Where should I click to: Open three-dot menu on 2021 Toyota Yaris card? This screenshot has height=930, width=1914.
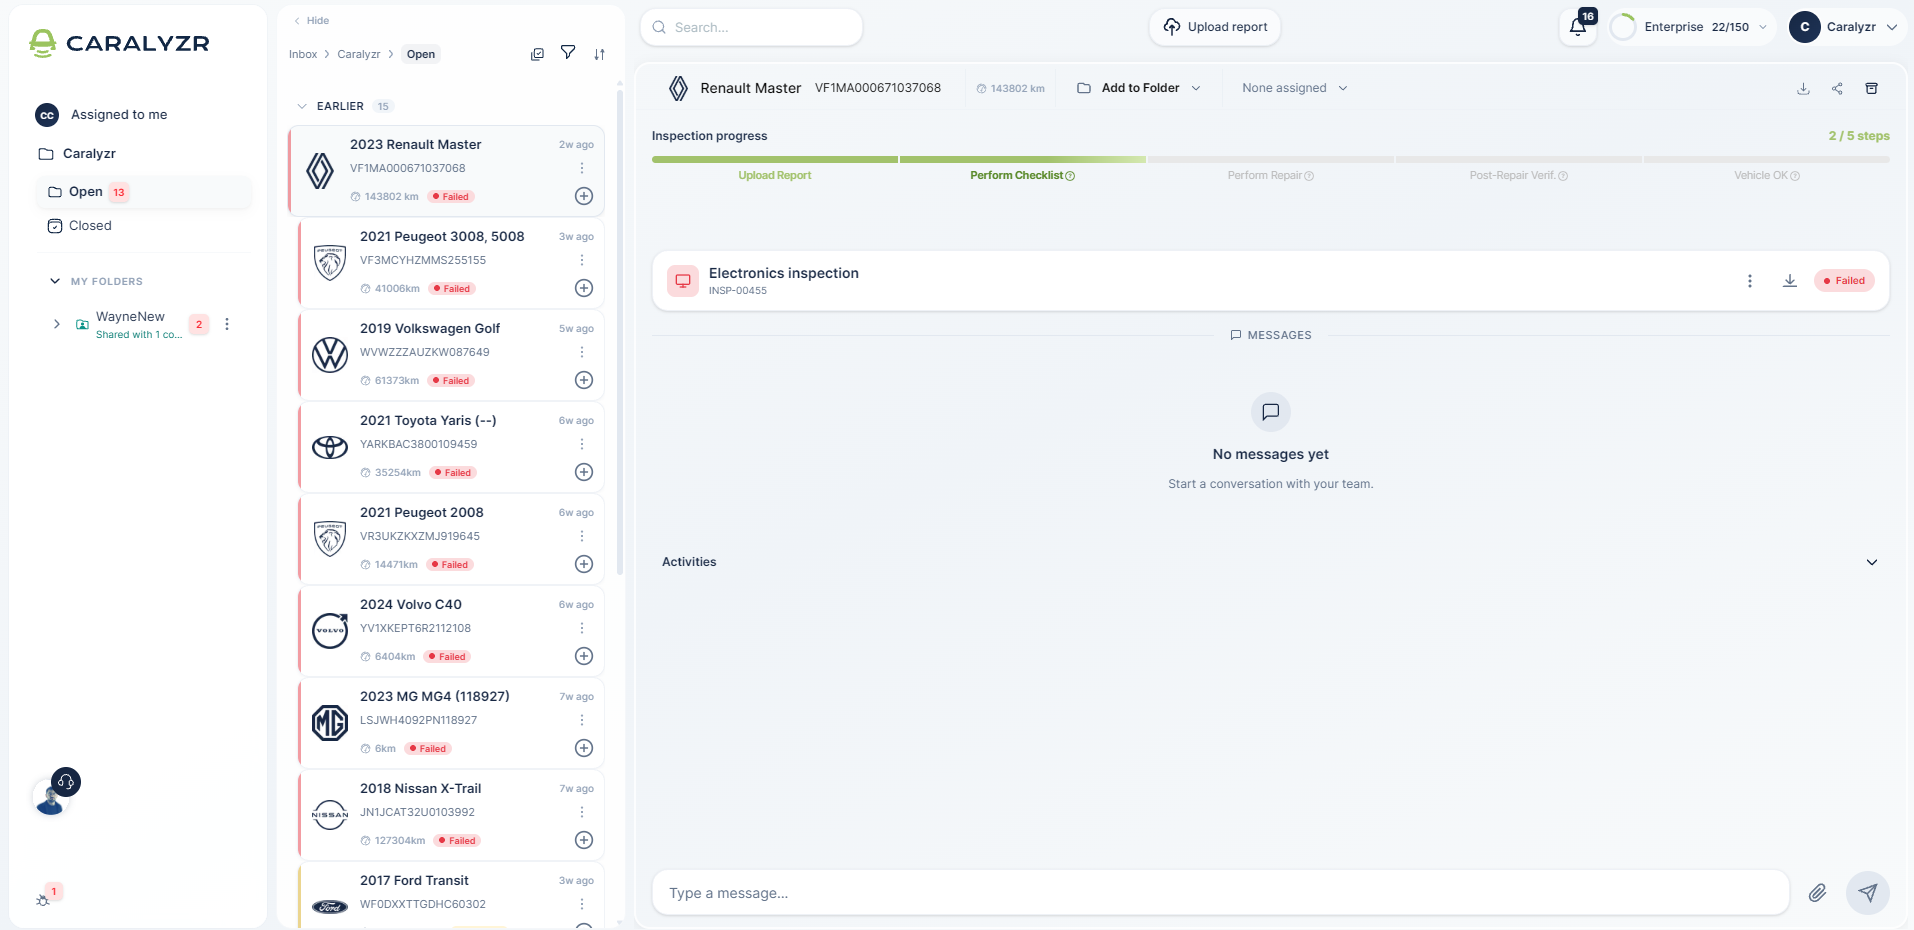[582, 444]
